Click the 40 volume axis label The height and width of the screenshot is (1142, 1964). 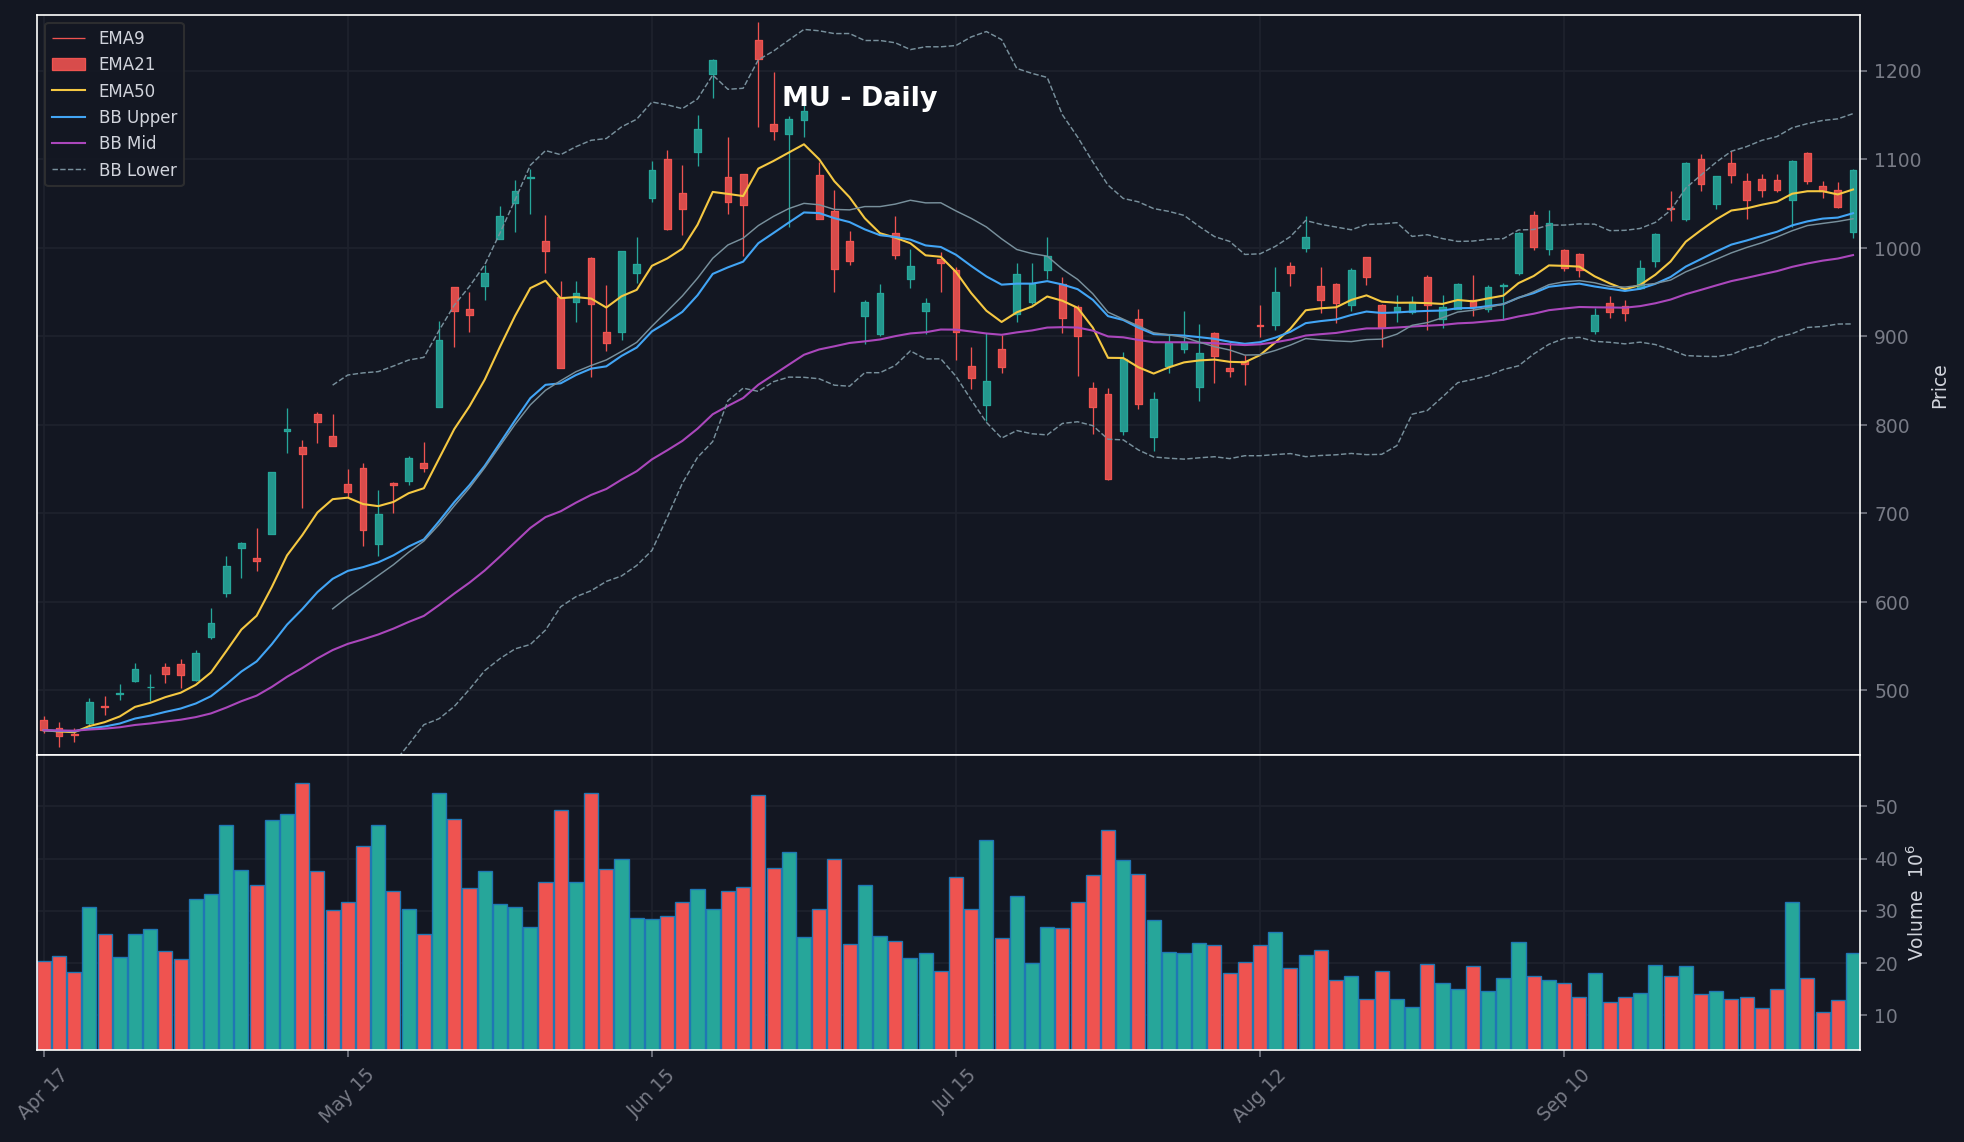(1888, 859)
